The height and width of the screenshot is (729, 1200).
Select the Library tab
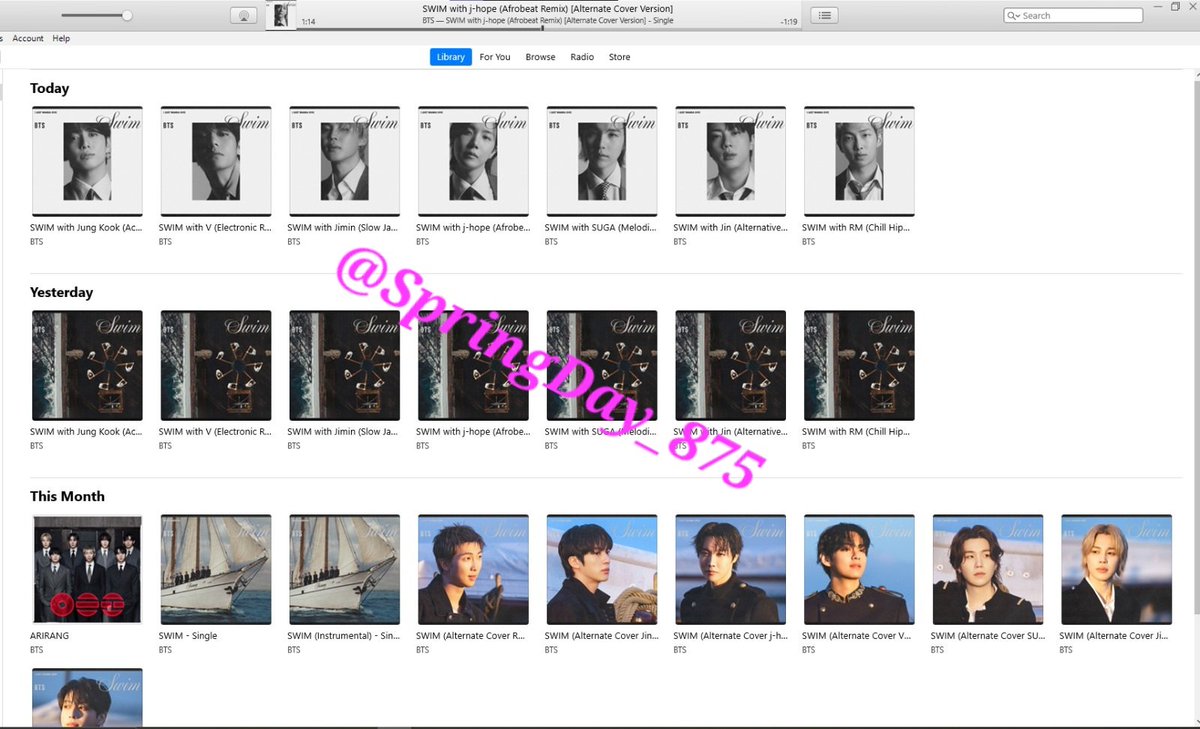tap(451, 57)
